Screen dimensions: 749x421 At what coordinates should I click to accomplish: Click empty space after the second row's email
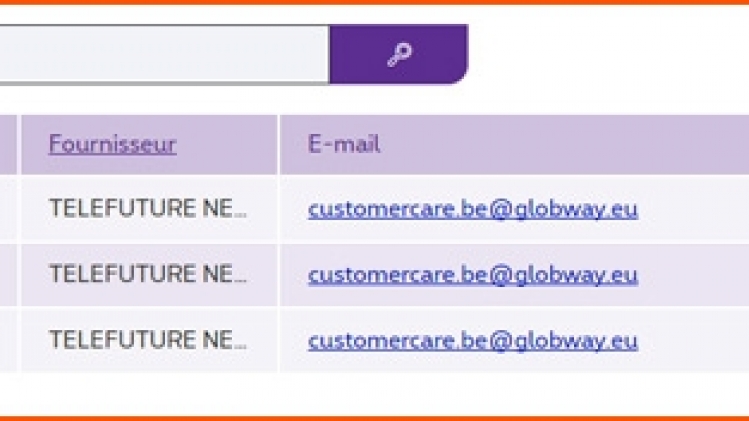(x=693, y=274)
